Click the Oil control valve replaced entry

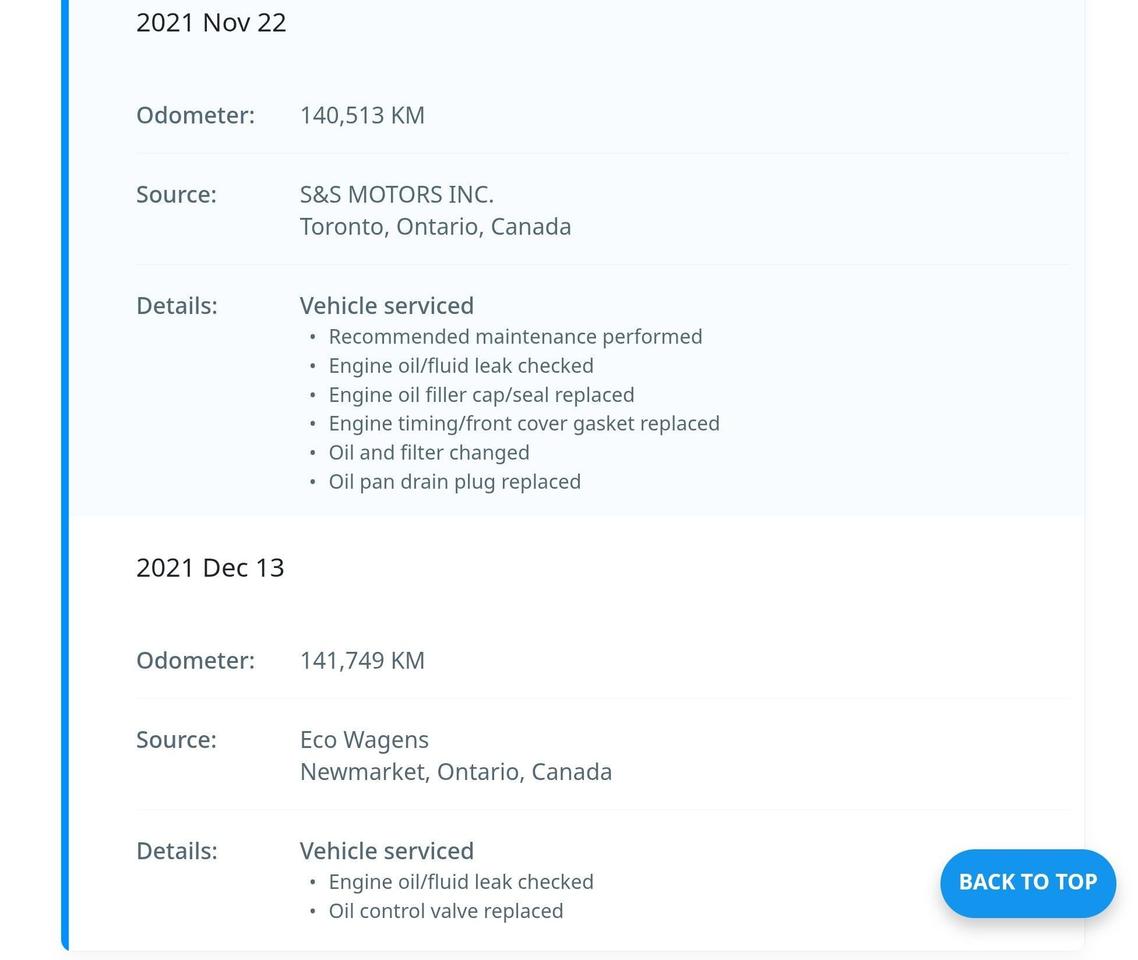pos(446,910)
